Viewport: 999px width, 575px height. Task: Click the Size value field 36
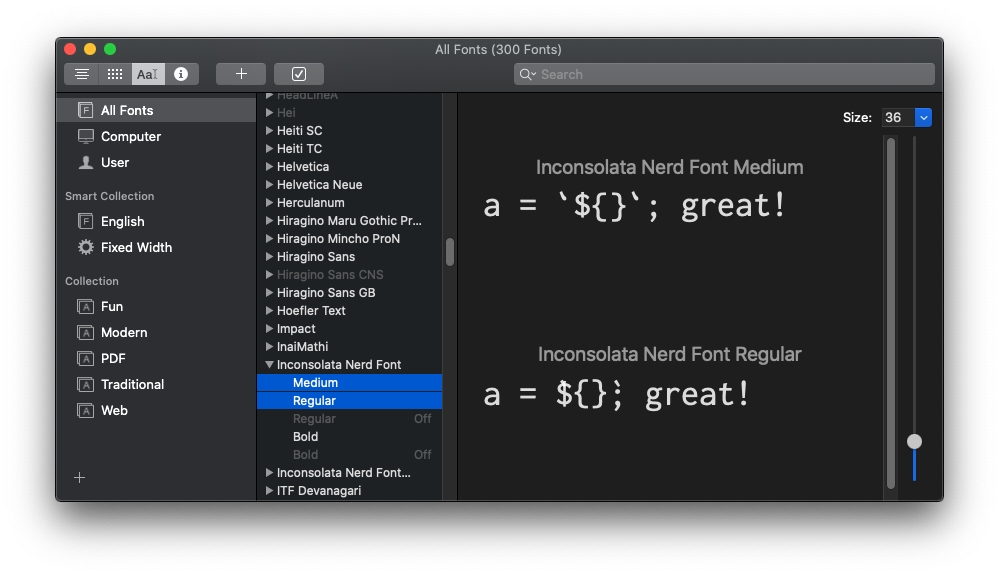point(898,117)
